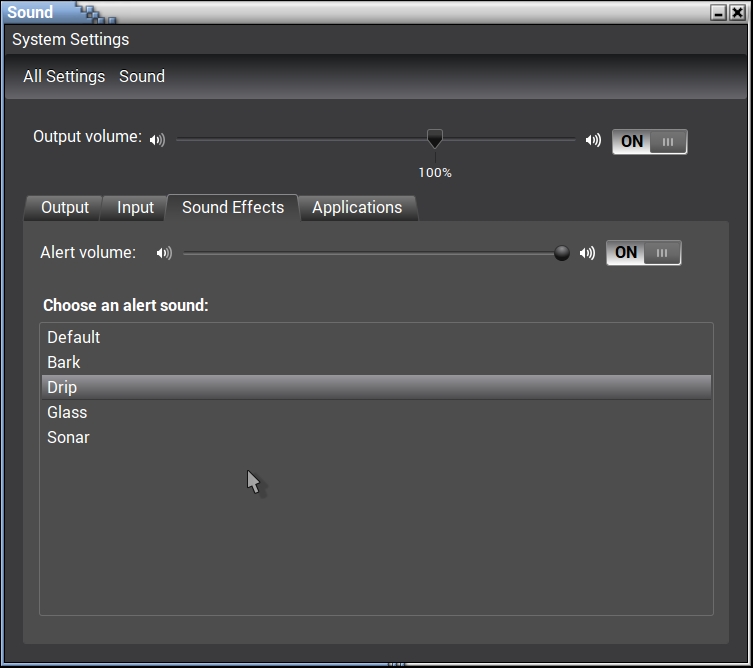Select Glass as the alert sound
The height and width of the screenshot is (668, 753).
coord(67,412)
